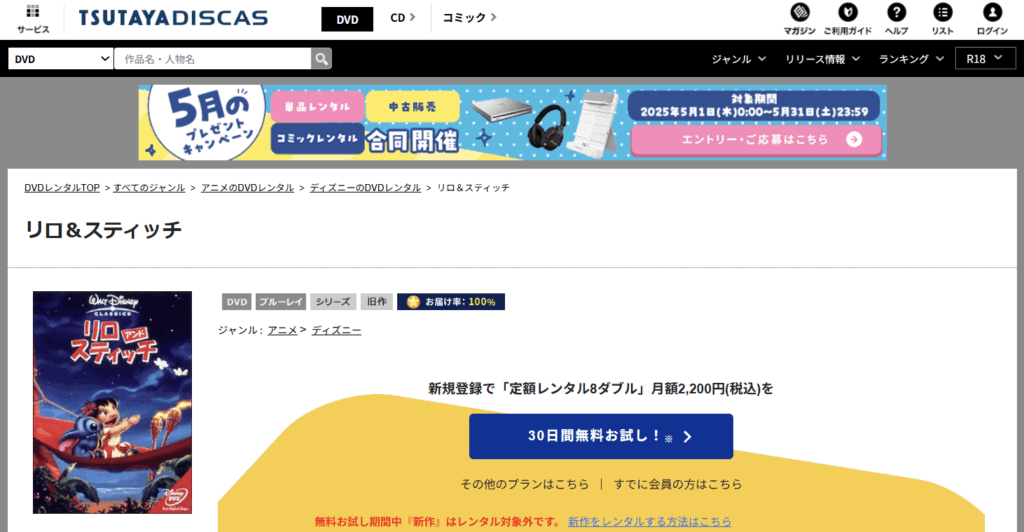Open ディズニーのDVDレンタル breadcrumb link
Screen dimensions: 1024x532
(x=365, y=188)
